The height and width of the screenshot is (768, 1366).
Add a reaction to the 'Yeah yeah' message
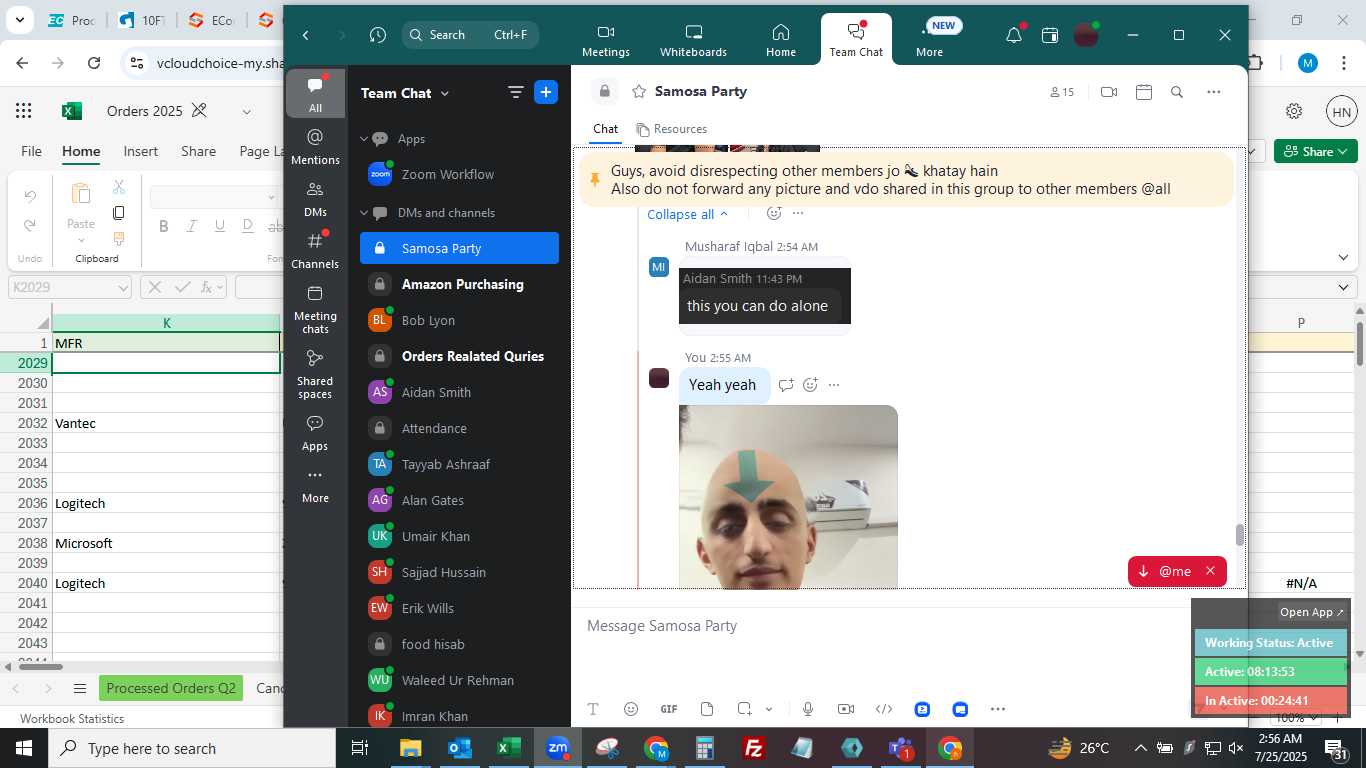pos(811,385)
